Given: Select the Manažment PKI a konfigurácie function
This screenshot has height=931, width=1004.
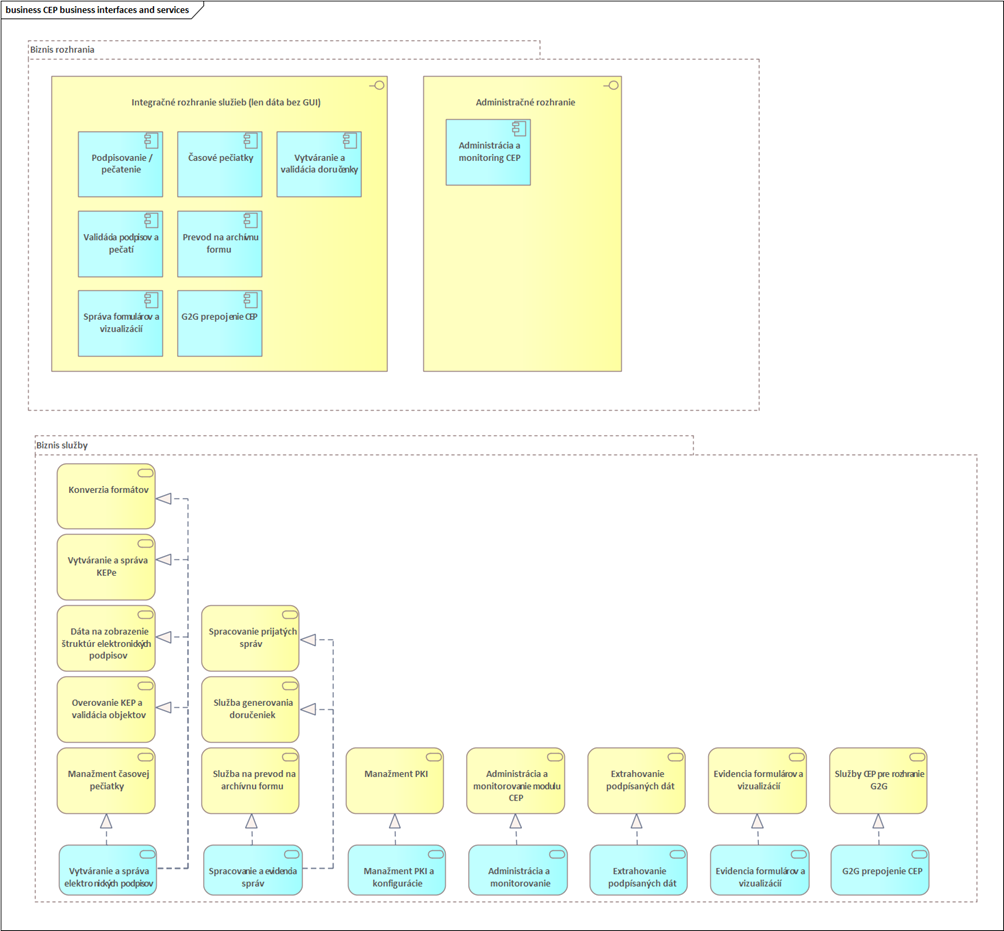Looking at the screenshot, I should click(397, 870).
